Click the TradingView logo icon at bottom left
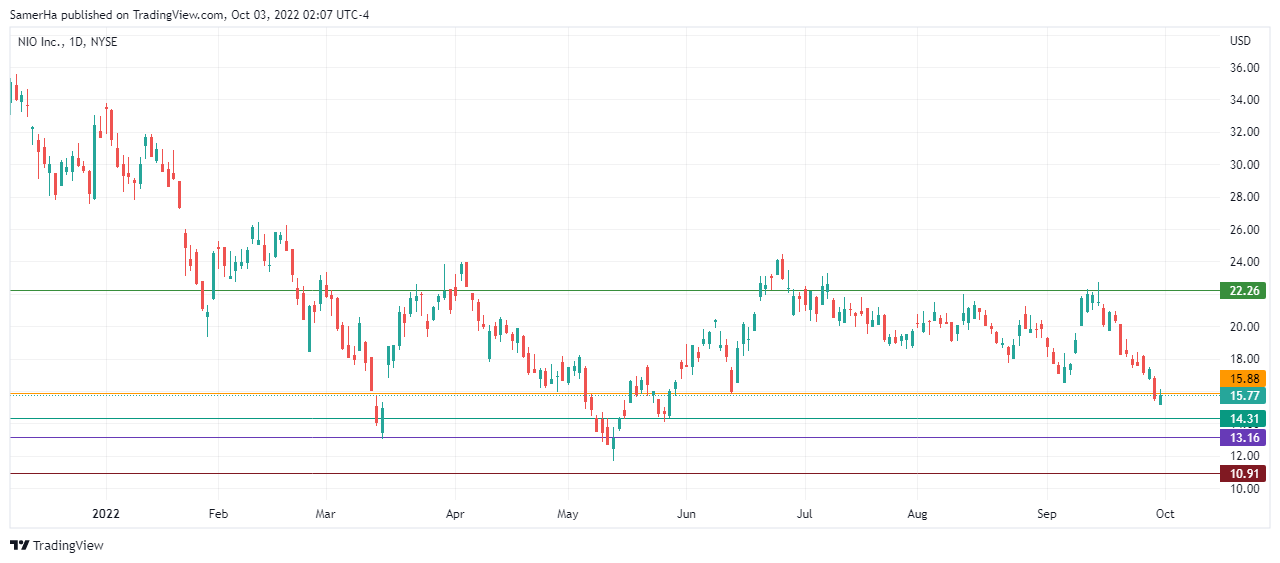The width and height of the screenshot is (1280, 563). 19,545
